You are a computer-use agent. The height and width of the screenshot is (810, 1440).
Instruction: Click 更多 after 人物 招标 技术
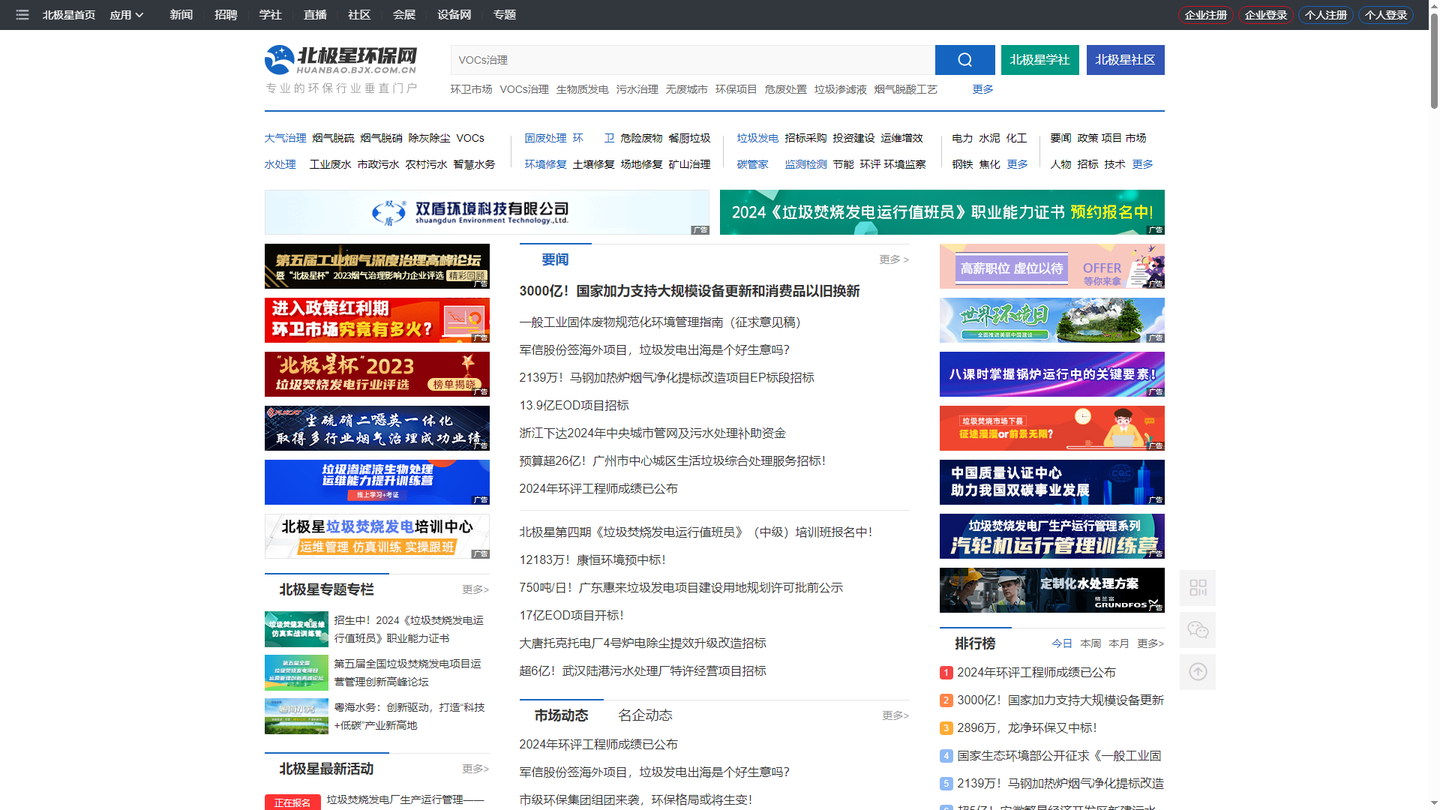point(1143,164)
